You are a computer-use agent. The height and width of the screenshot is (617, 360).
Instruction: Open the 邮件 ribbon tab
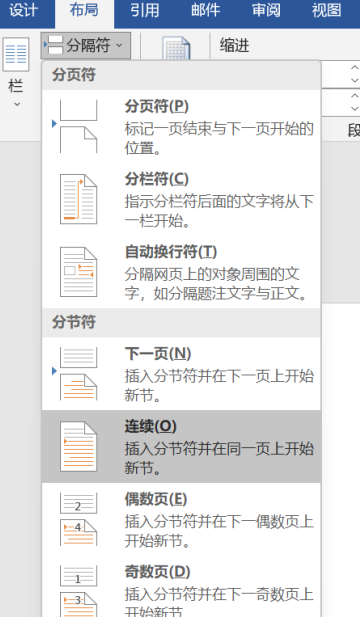coord(205,10)
